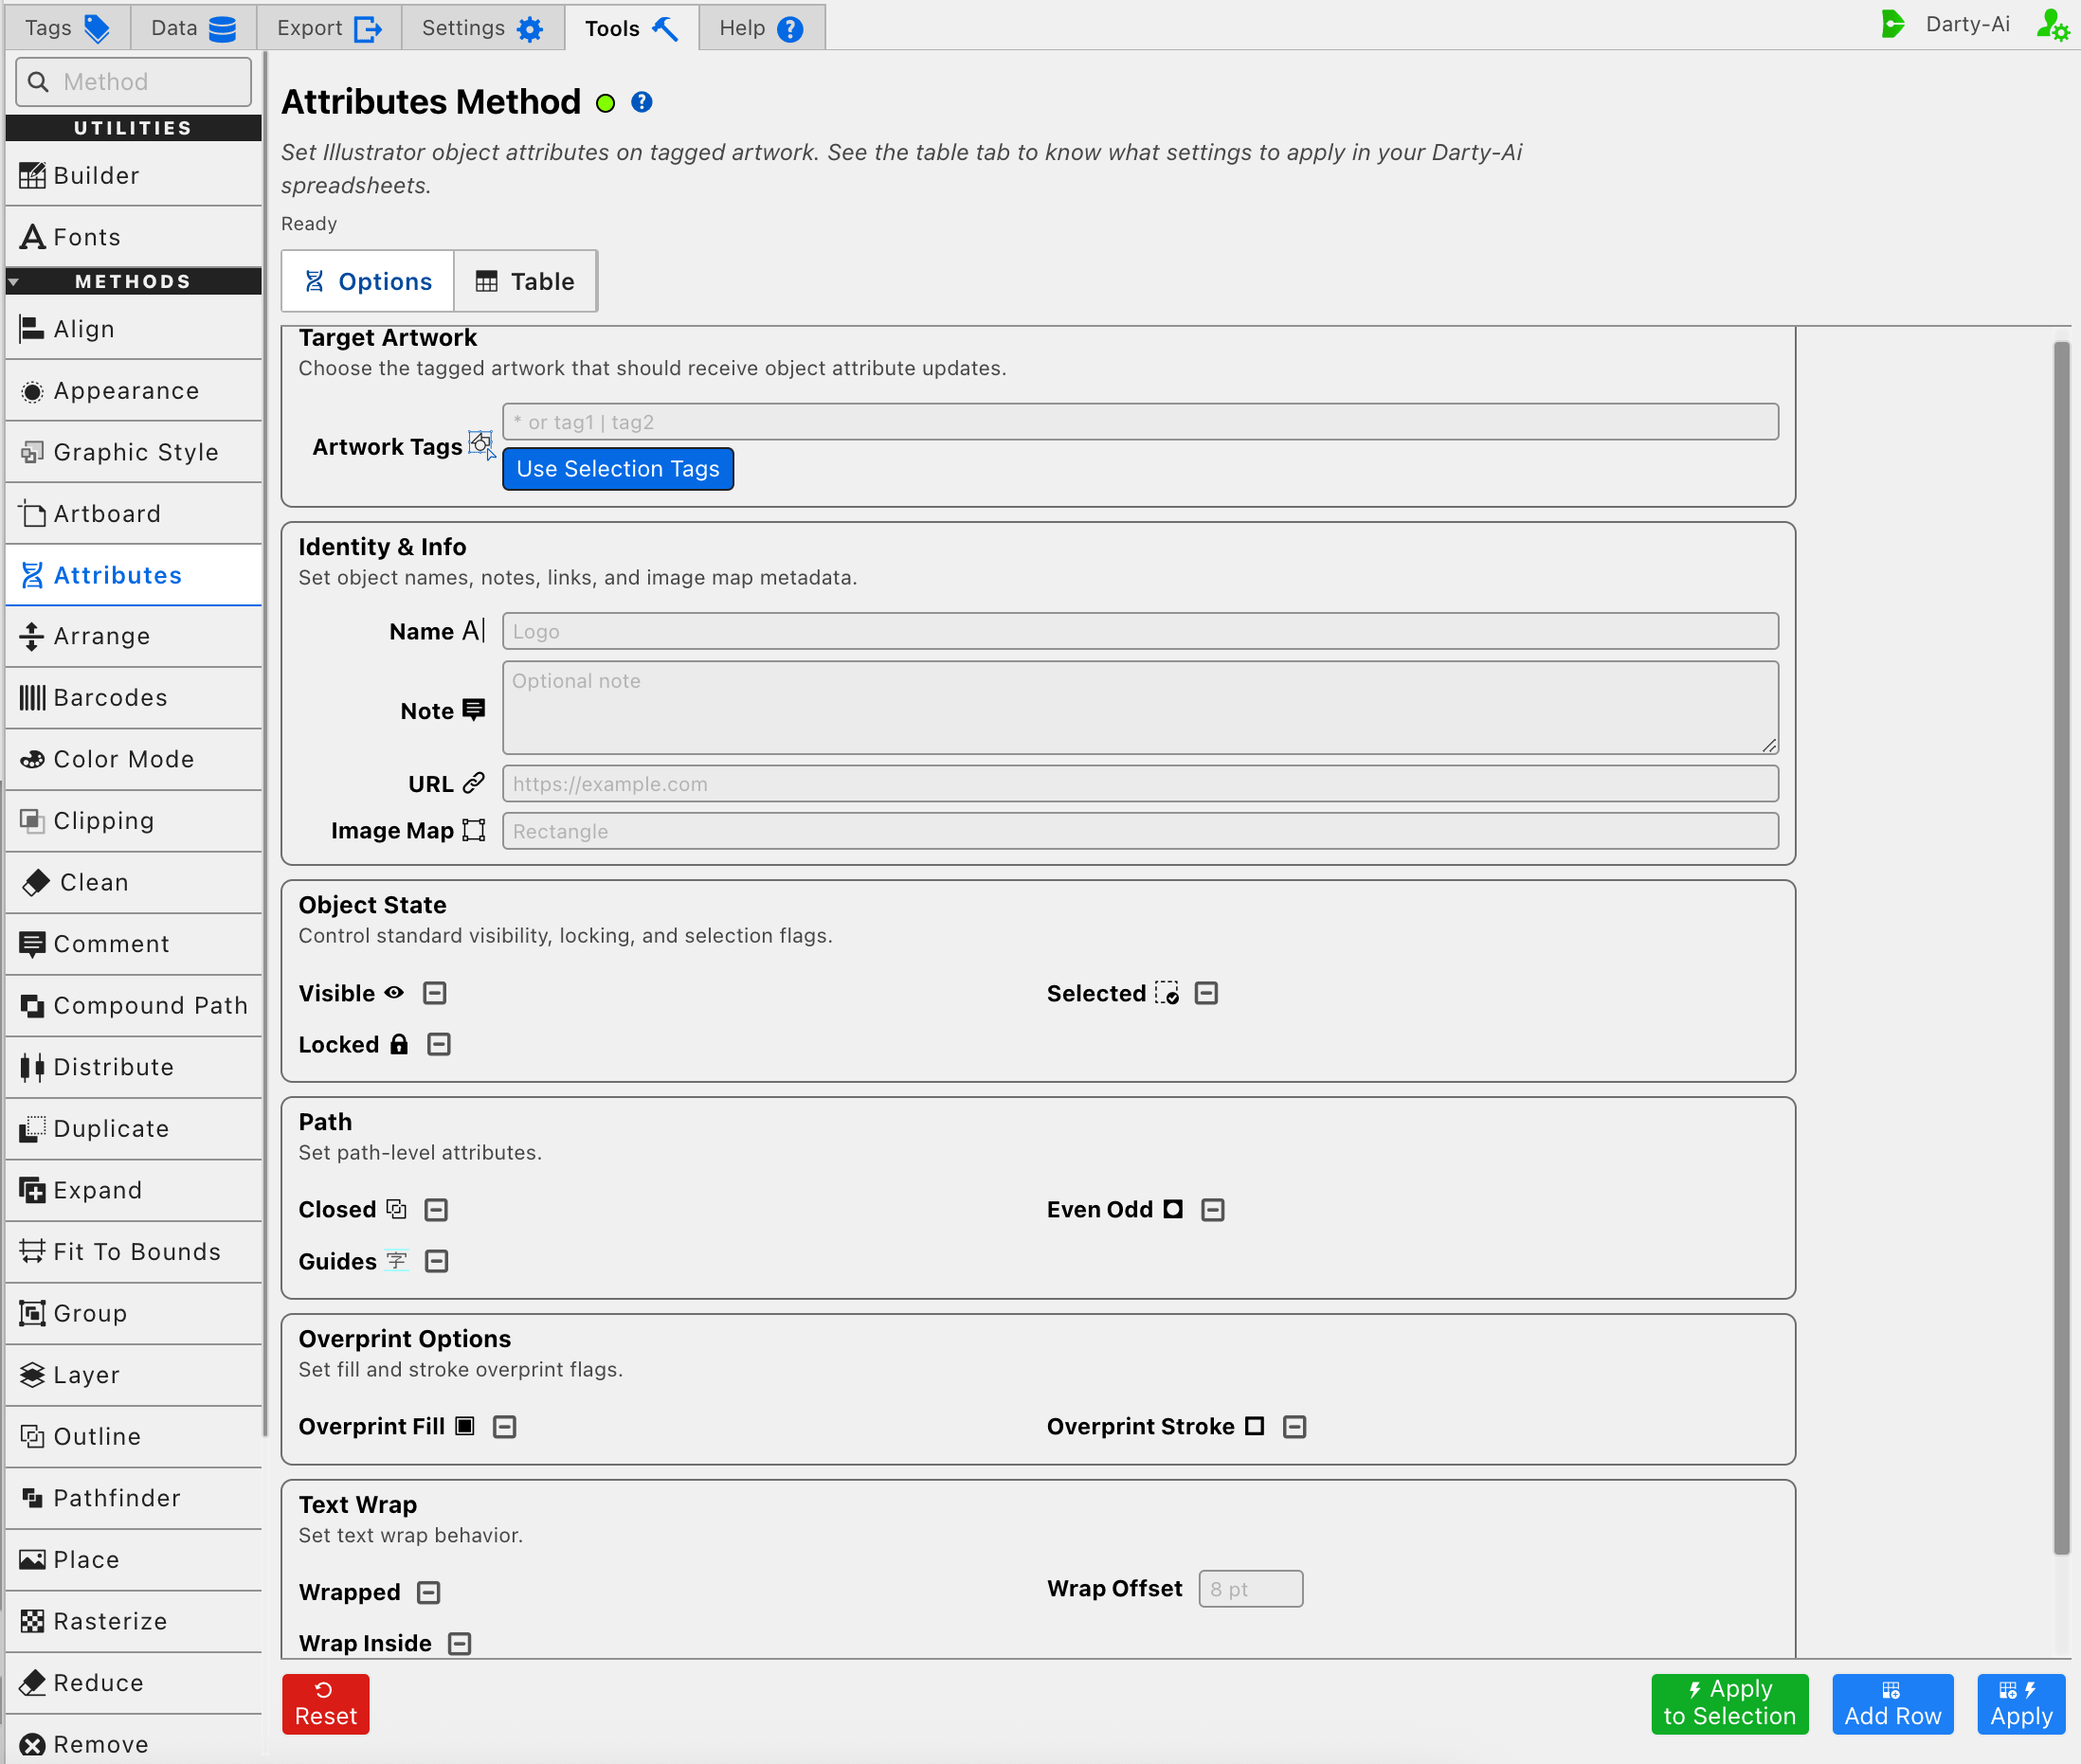Click the options panel vertical scrollbar
2081x1764 pixels.
point(2061,948)
